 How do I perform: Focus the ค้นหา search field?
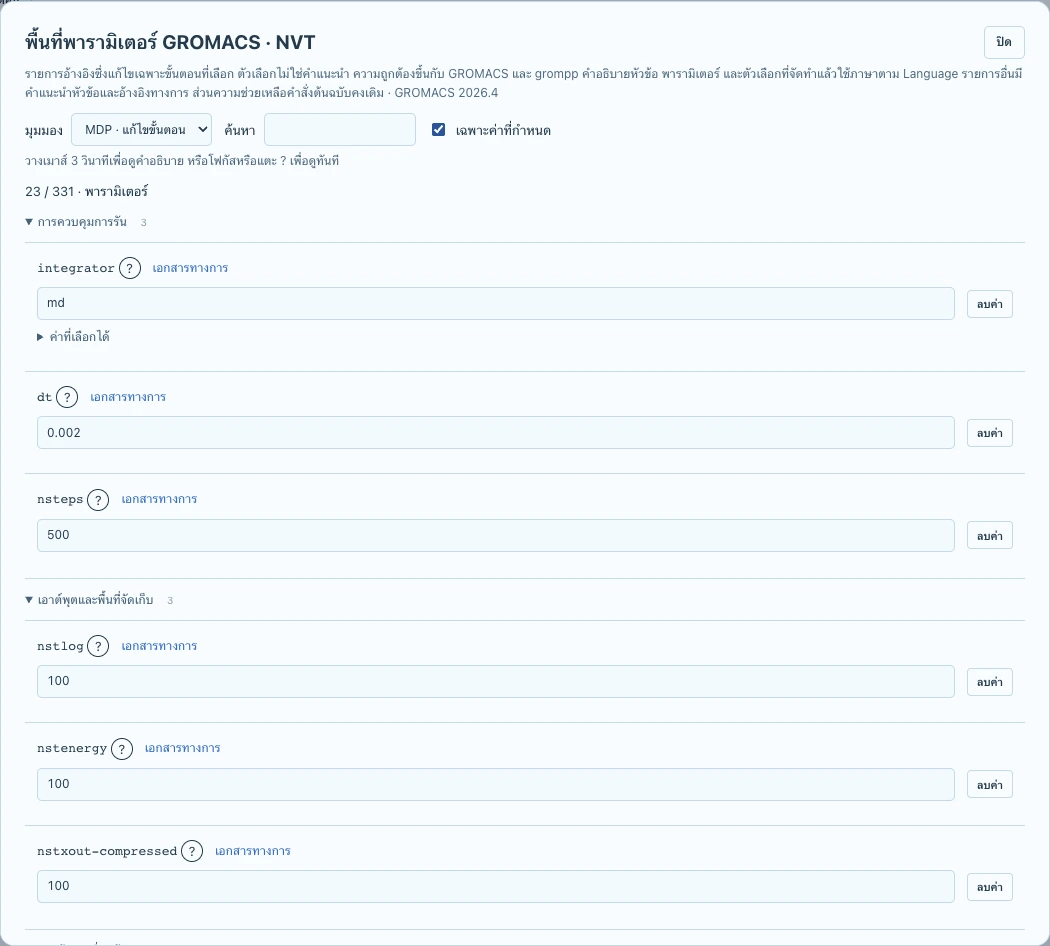pyautogui.click(x=340, y=130)
